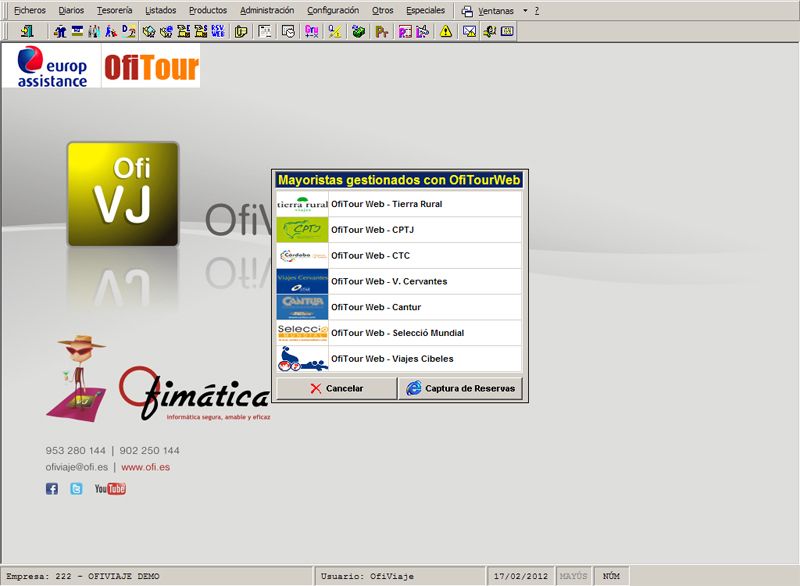Image resolution: width=800 pixels, height=586 pixels.
Task: Open the Administración menu
Action: tap(267, 10)
